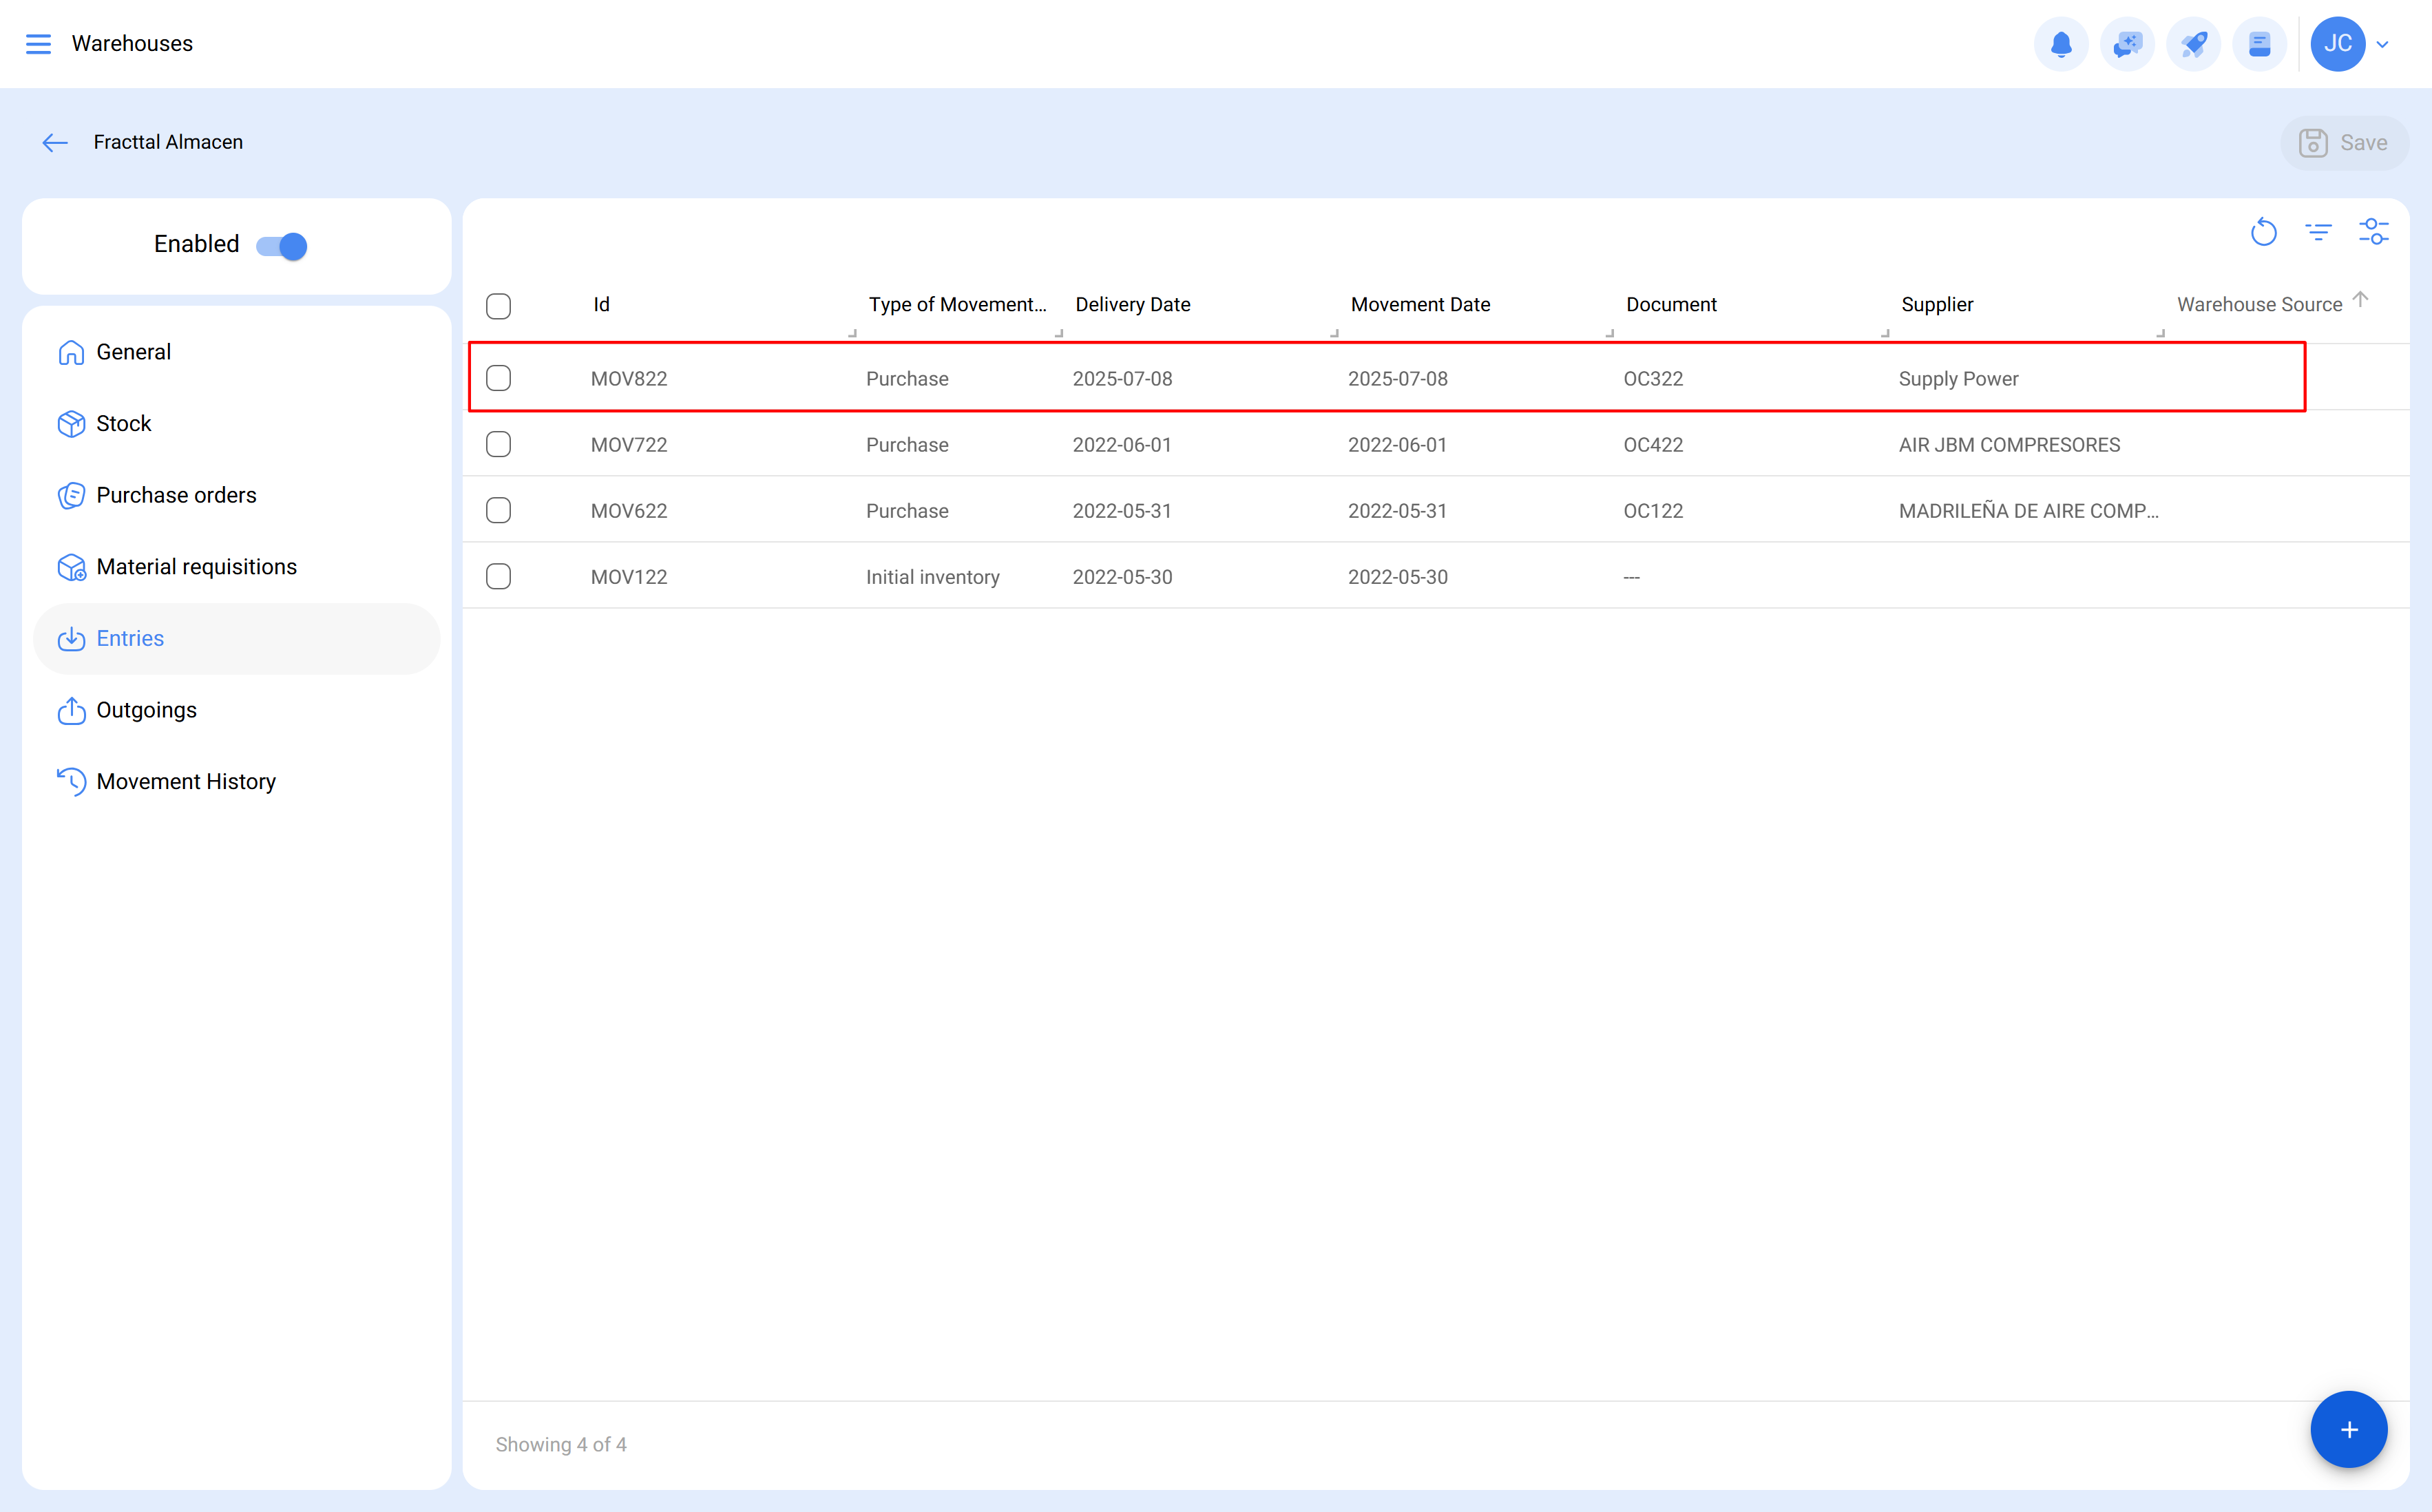Click the Save button
This screenshot has width=2432, height=1512.
pyautogui.click(x=2344, y=143)
